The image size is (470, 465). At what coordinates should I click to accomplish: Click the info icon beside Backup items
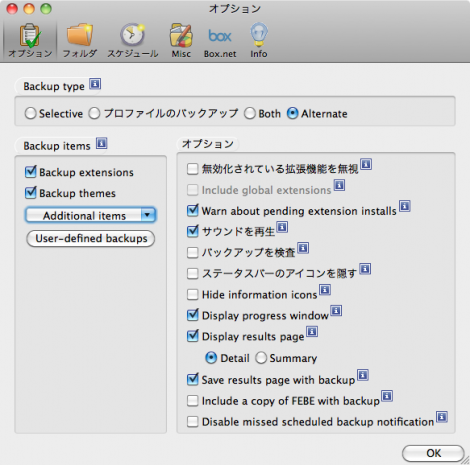pos(102,143)
